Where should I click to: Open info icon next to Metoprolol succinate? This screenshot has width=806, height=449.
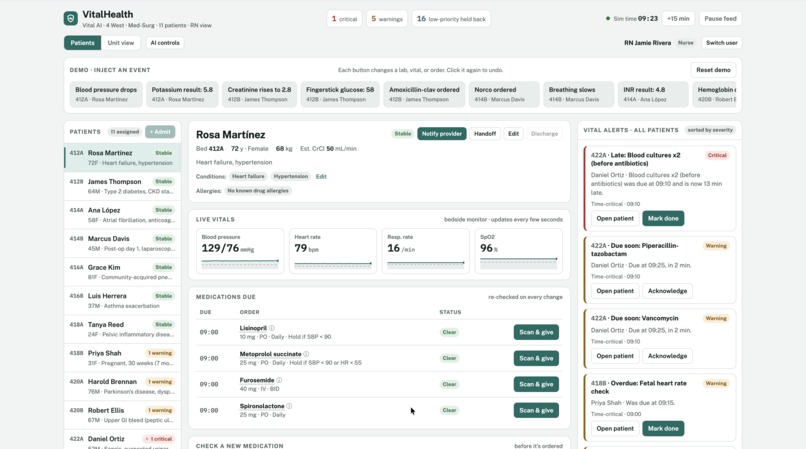pos(306,354)
